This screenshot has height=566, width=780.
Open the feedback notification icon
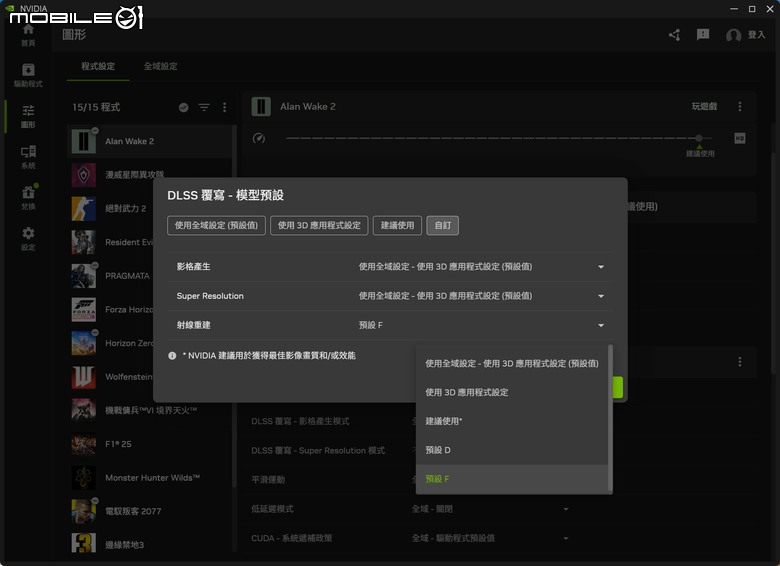pyautogui.click(x=703, y=34)
